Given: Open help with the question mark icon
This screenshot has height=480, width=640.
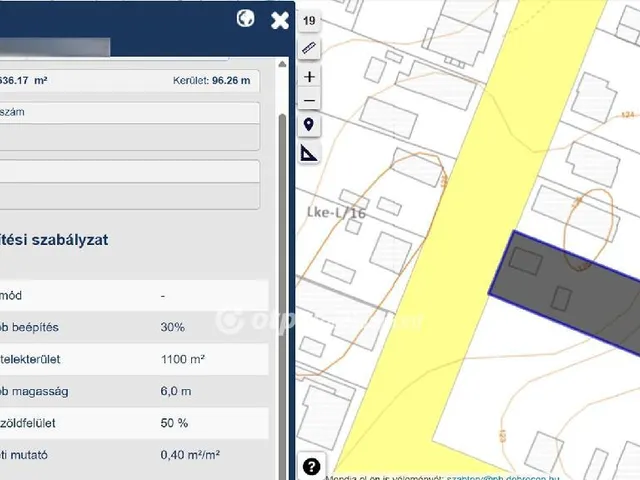Looking at the screenshot, I should [x=311, y=466].
